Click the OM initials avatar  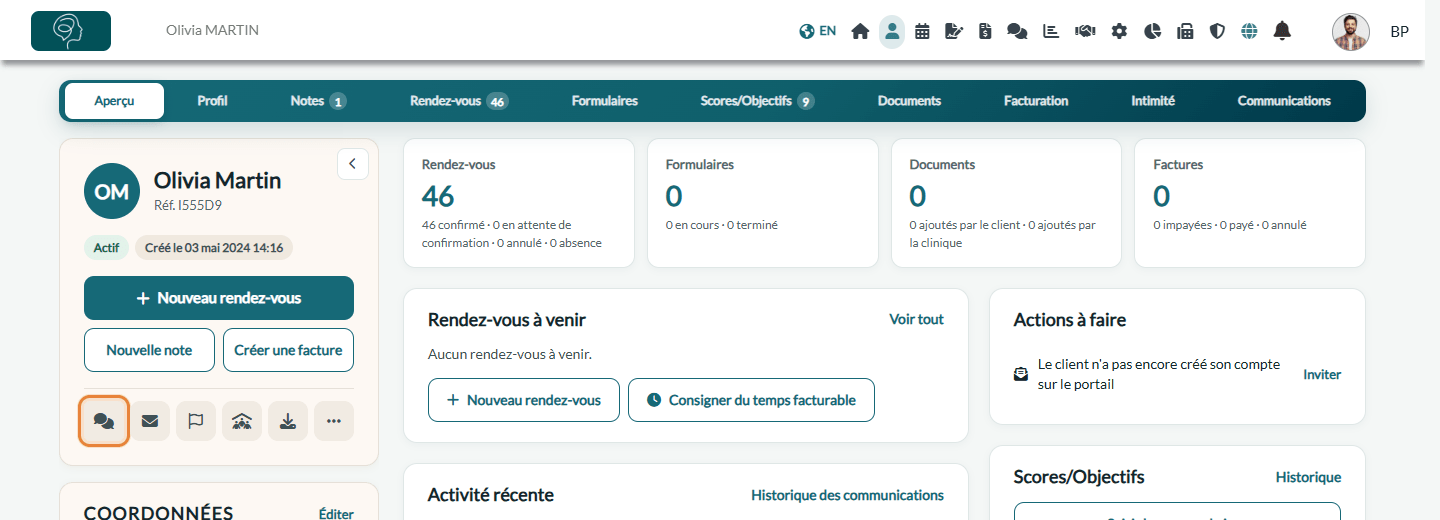click(112, 191)
